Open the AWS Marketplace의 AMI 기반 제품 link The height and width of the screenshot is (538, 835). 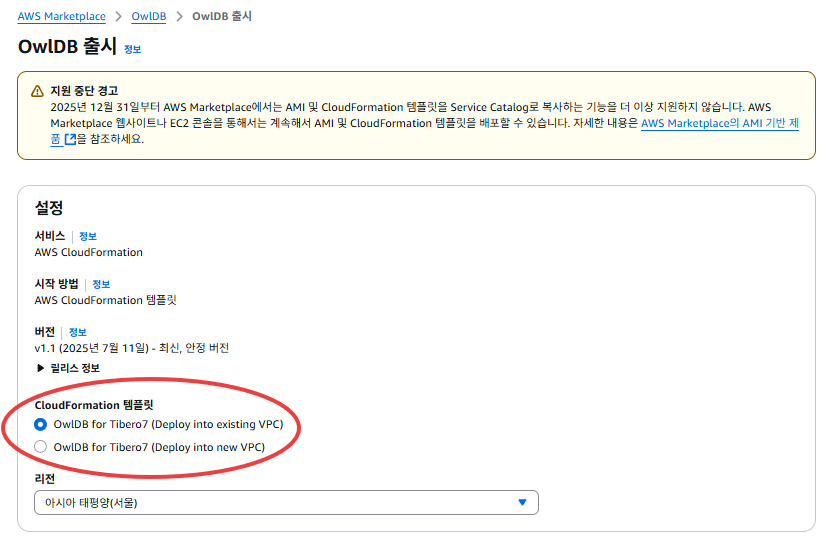tap(719, 123)
